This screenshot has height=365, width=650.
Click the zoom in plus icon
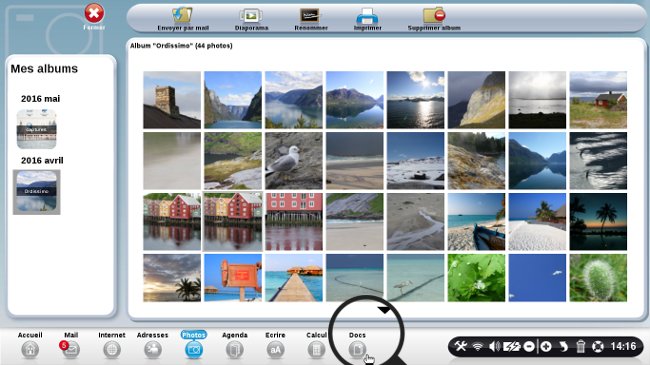coord(546,346)
